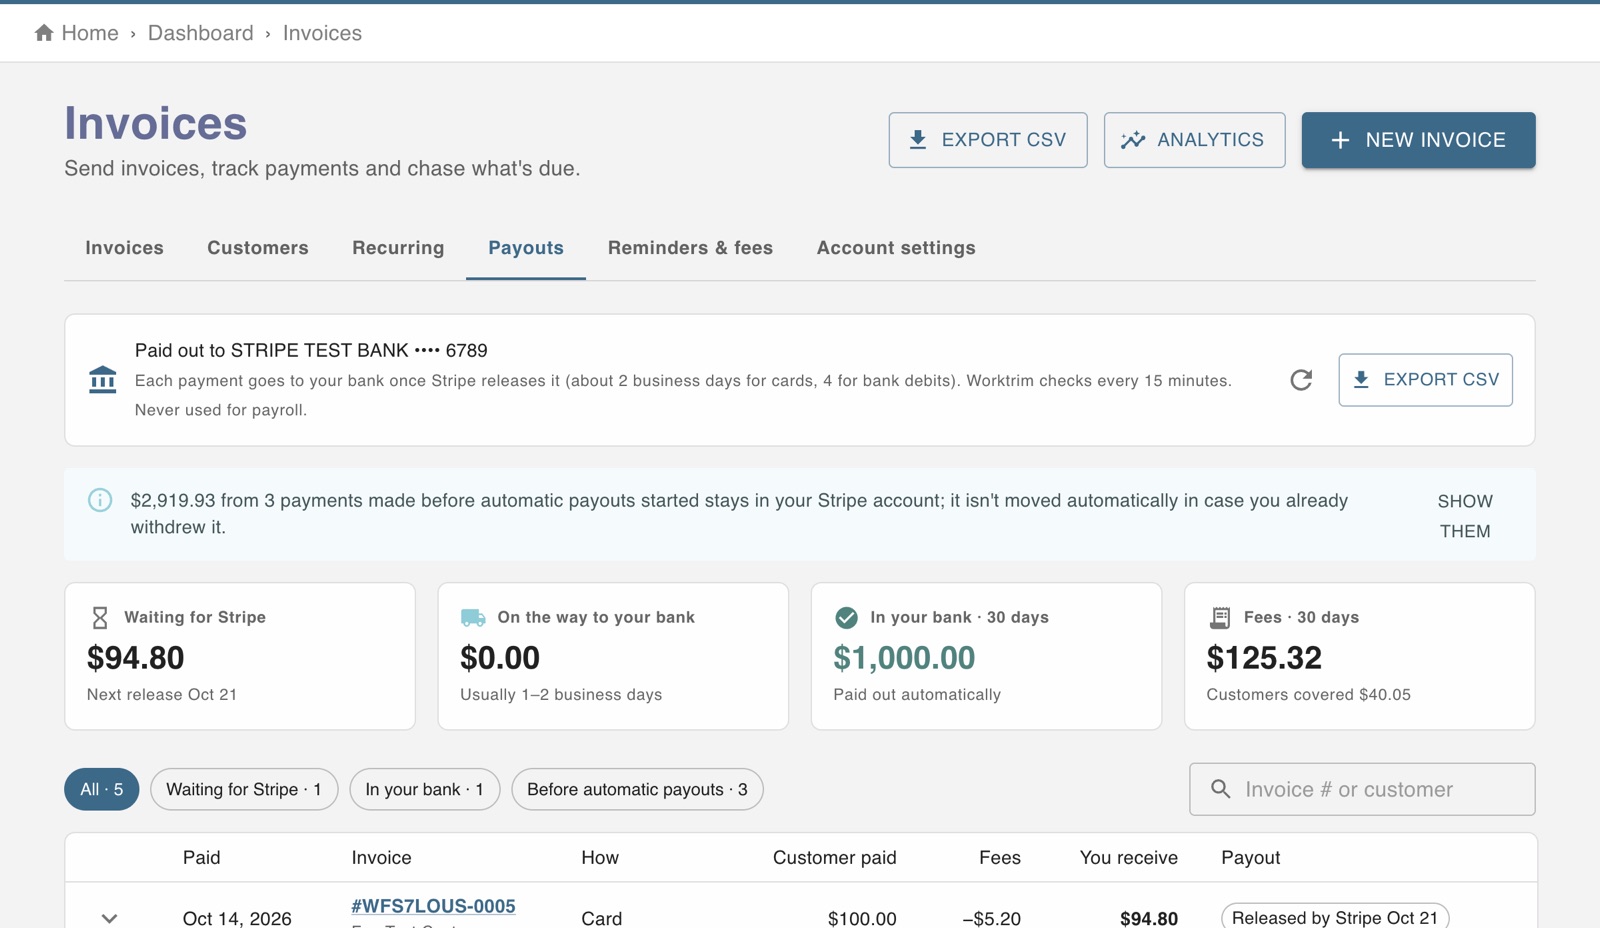Export payouts CSV in bank card
1600x928 pixels.
point(1425,380)
